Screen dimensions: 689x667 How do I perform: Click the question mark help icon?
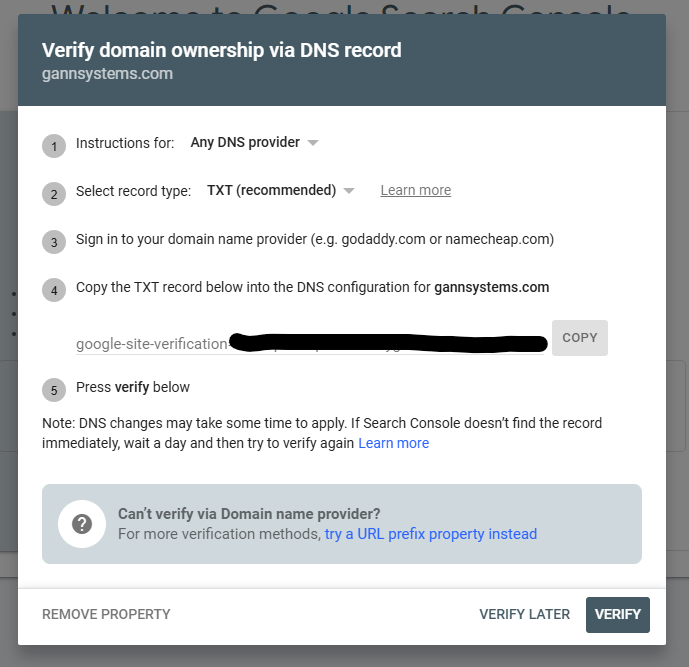point(82,524)
